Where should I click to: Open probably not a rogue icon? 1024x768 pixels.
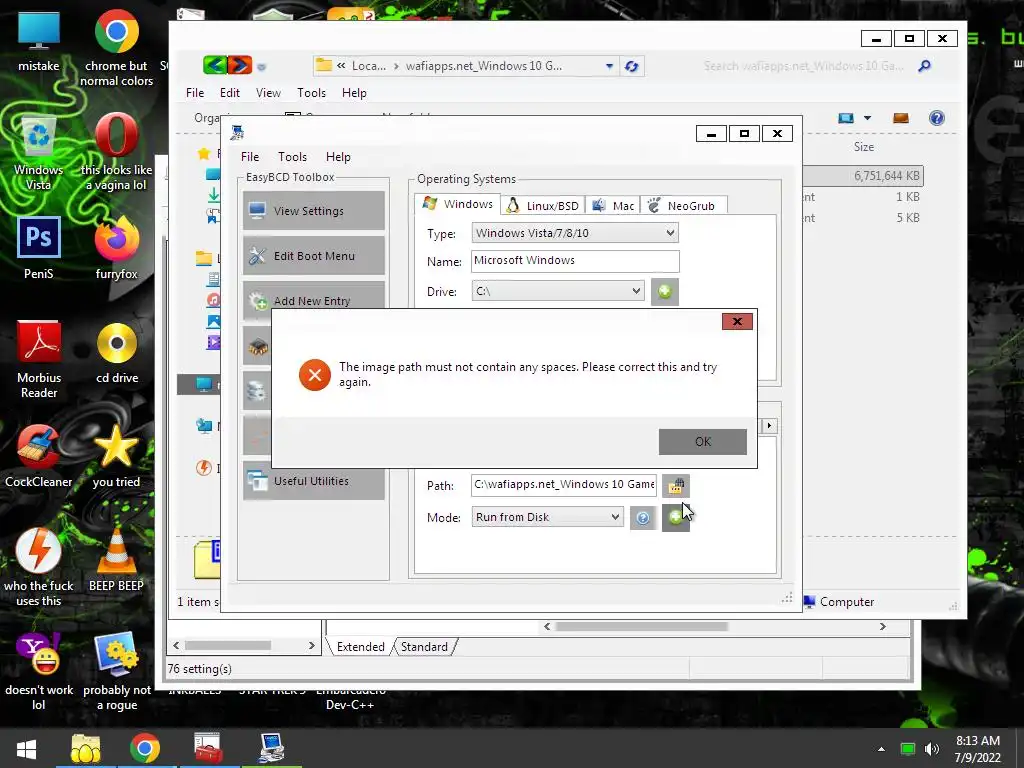tap(117, 671)
